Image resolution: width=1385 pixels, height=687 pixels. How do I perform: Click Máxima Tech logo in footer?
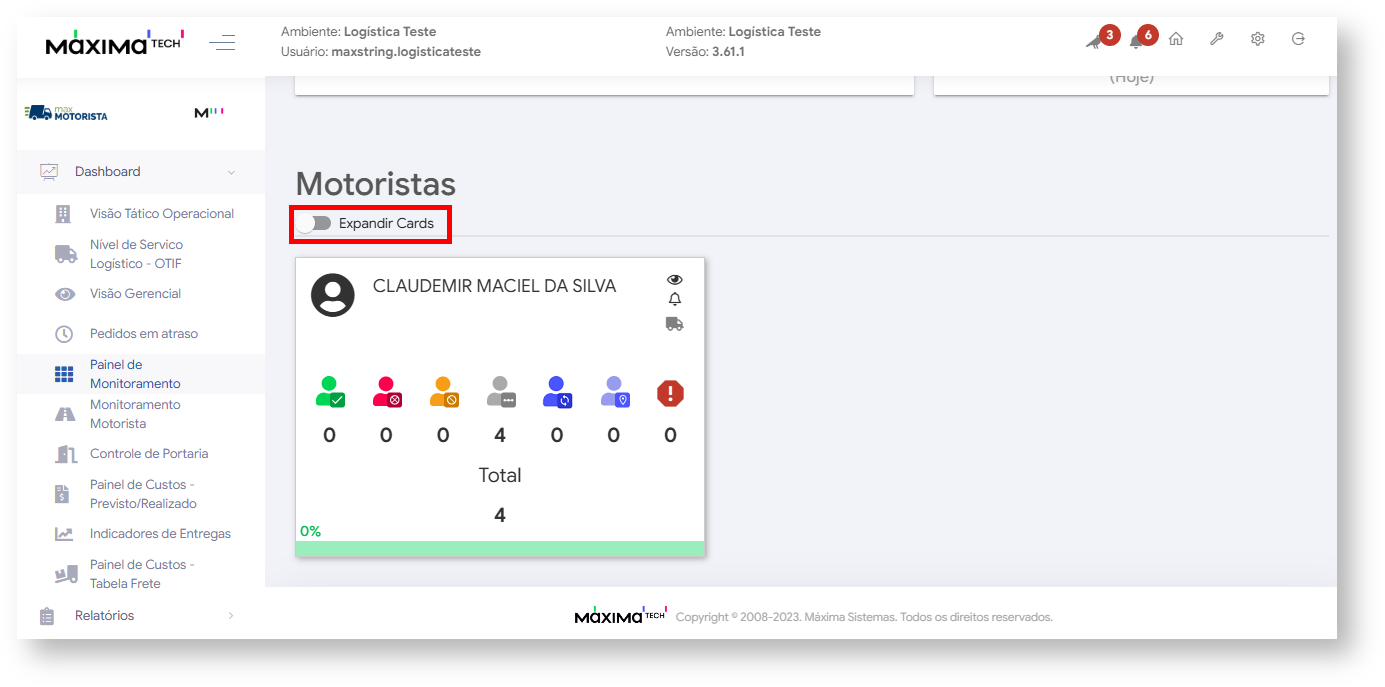point(620,616)
